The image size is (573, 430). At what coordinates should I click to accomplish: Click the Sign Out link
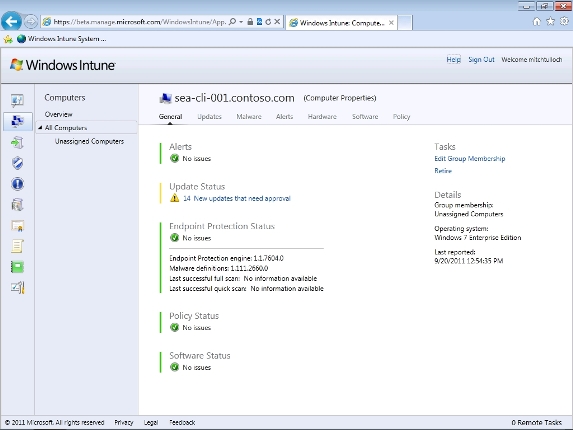point(481,60)
